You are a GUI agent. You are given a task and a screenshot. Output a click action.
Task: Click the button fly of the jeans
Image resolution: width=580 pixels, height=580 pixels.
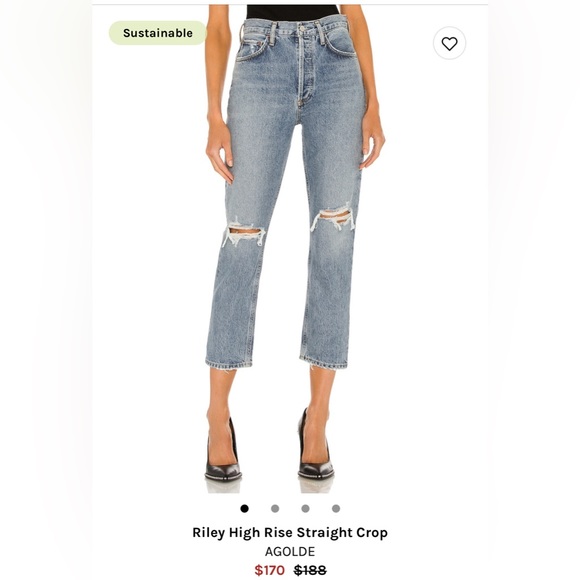click(301, 67)
